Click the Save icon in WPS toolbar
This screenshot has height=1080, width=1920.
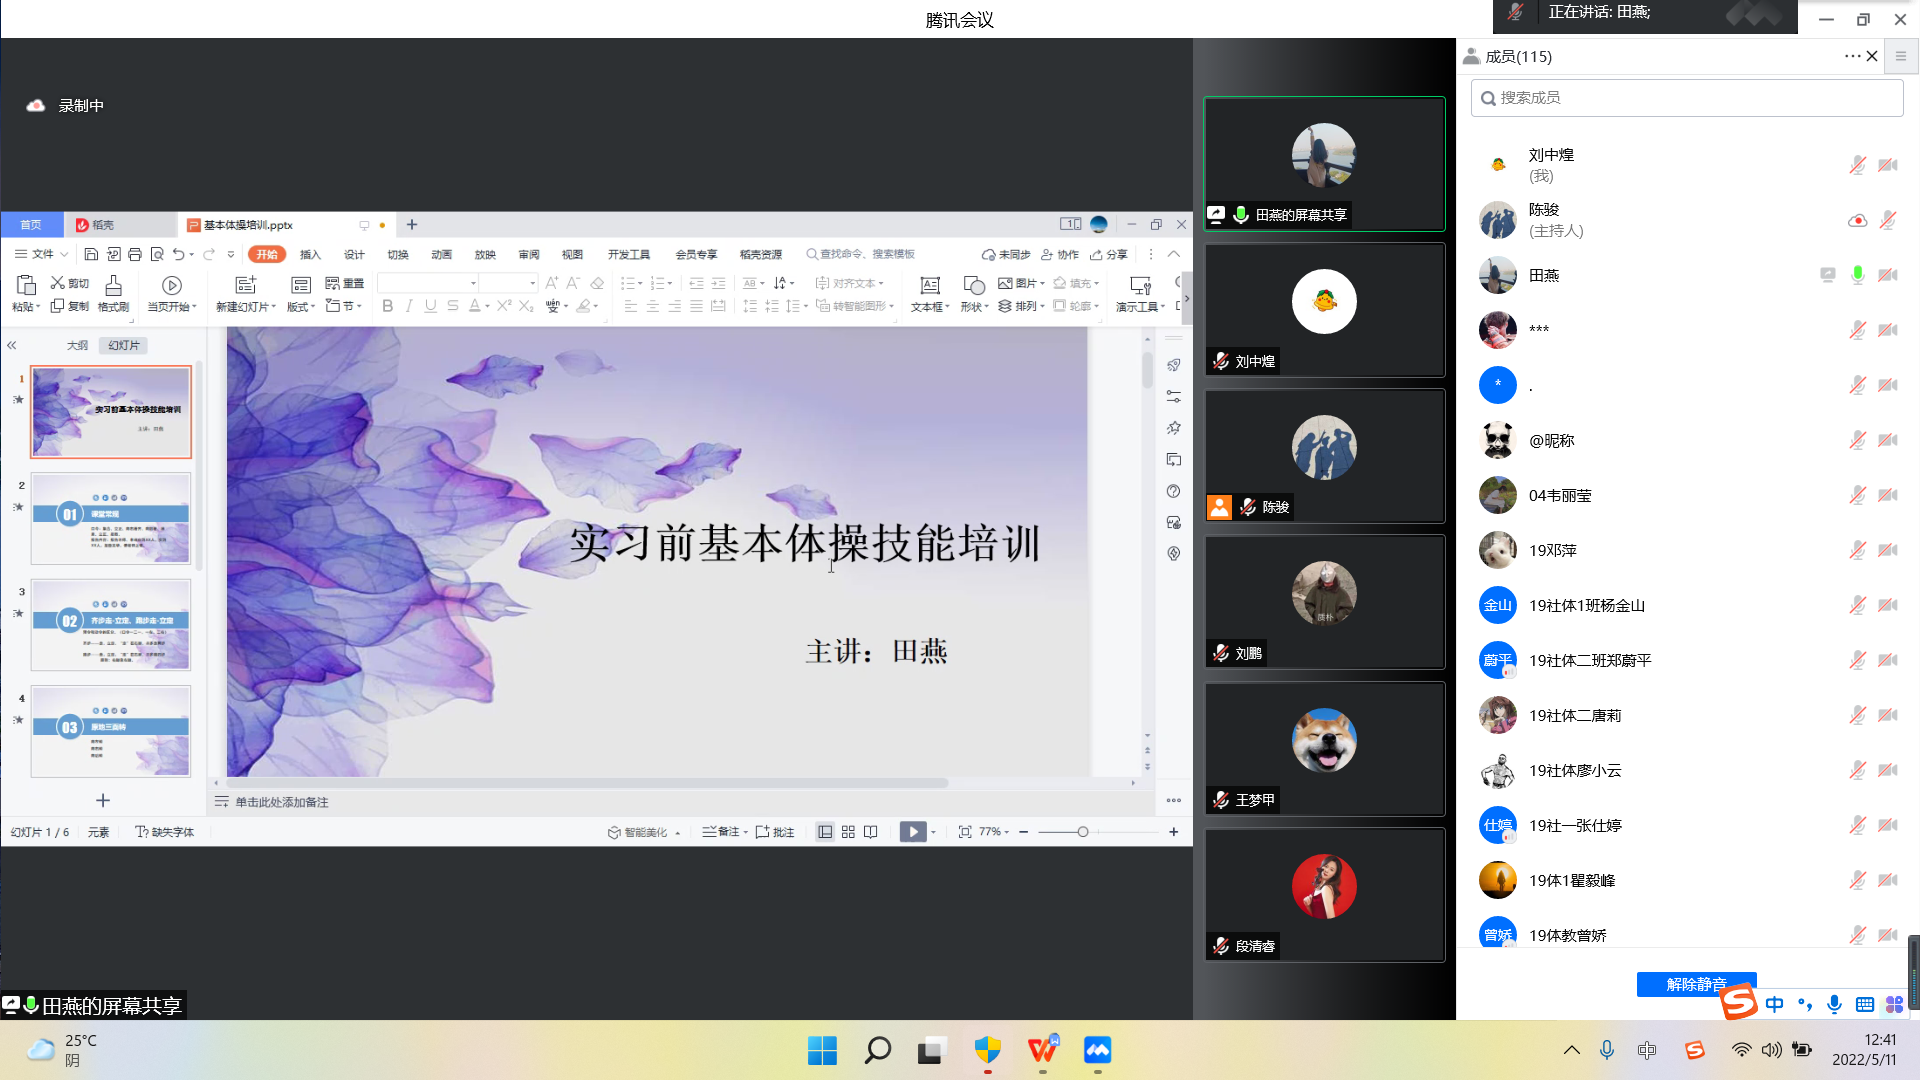[x=91, y=254]
